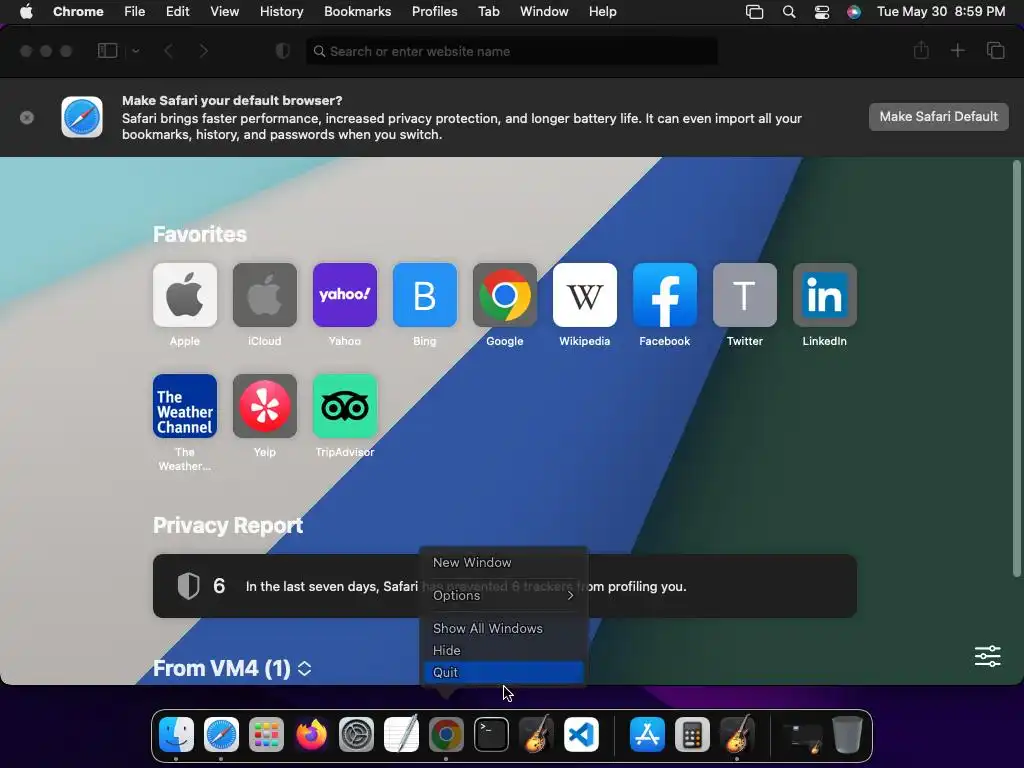Choose Hide in the Dock menu
Screen dimensions: 1024x768
click(504, 650)
